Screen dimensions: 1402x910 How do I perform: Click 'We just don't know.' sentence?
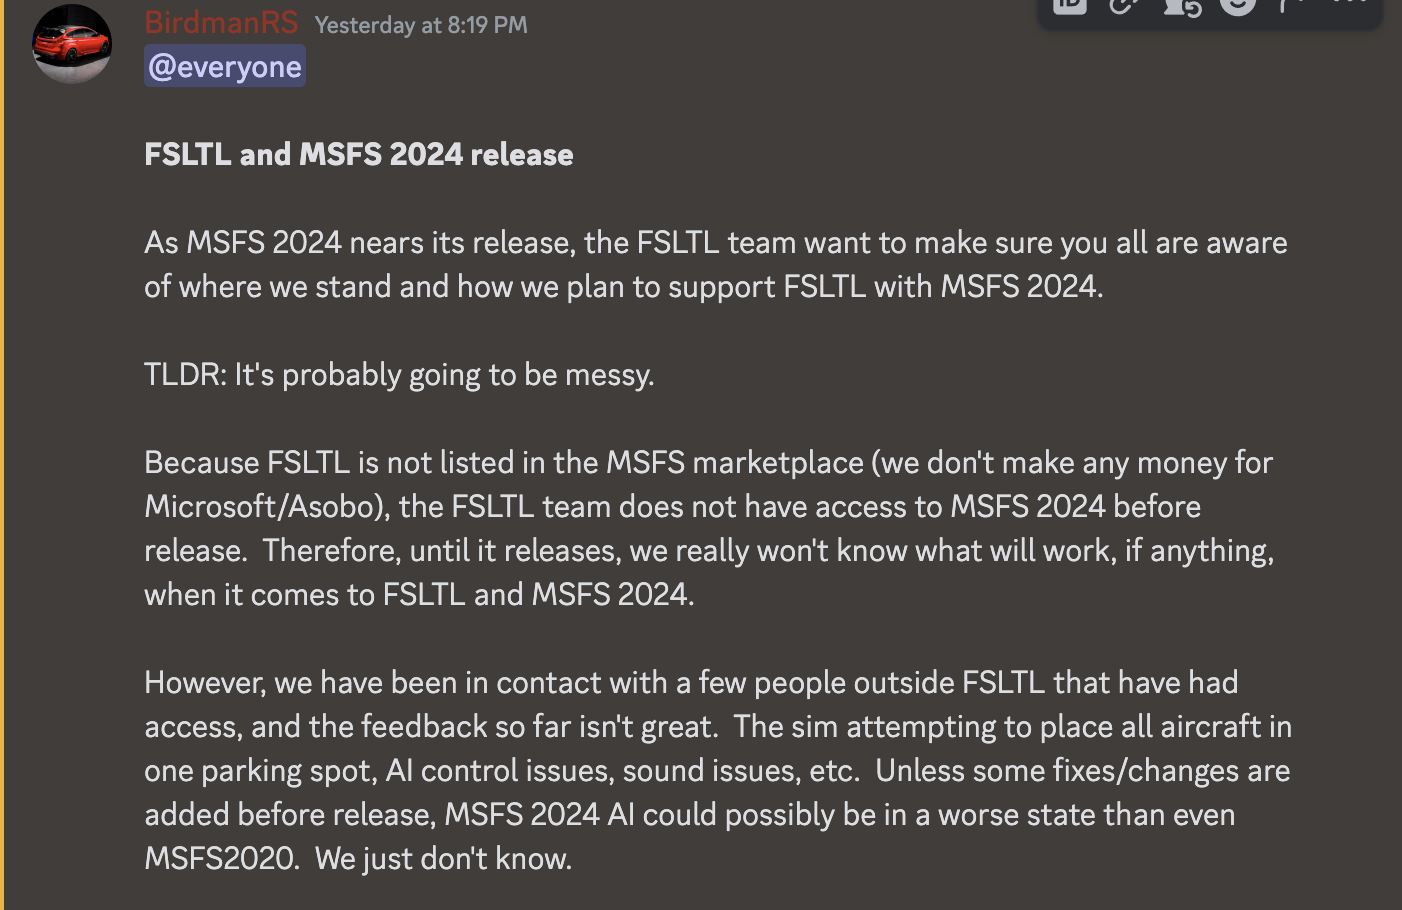click(x=443, y=859)
